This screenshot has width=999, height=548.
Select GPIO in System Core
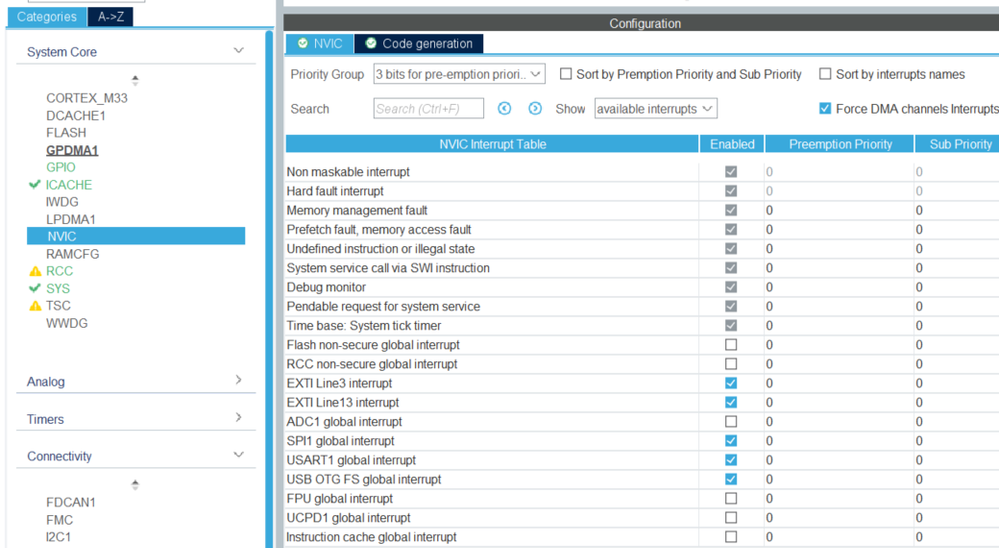61,167
